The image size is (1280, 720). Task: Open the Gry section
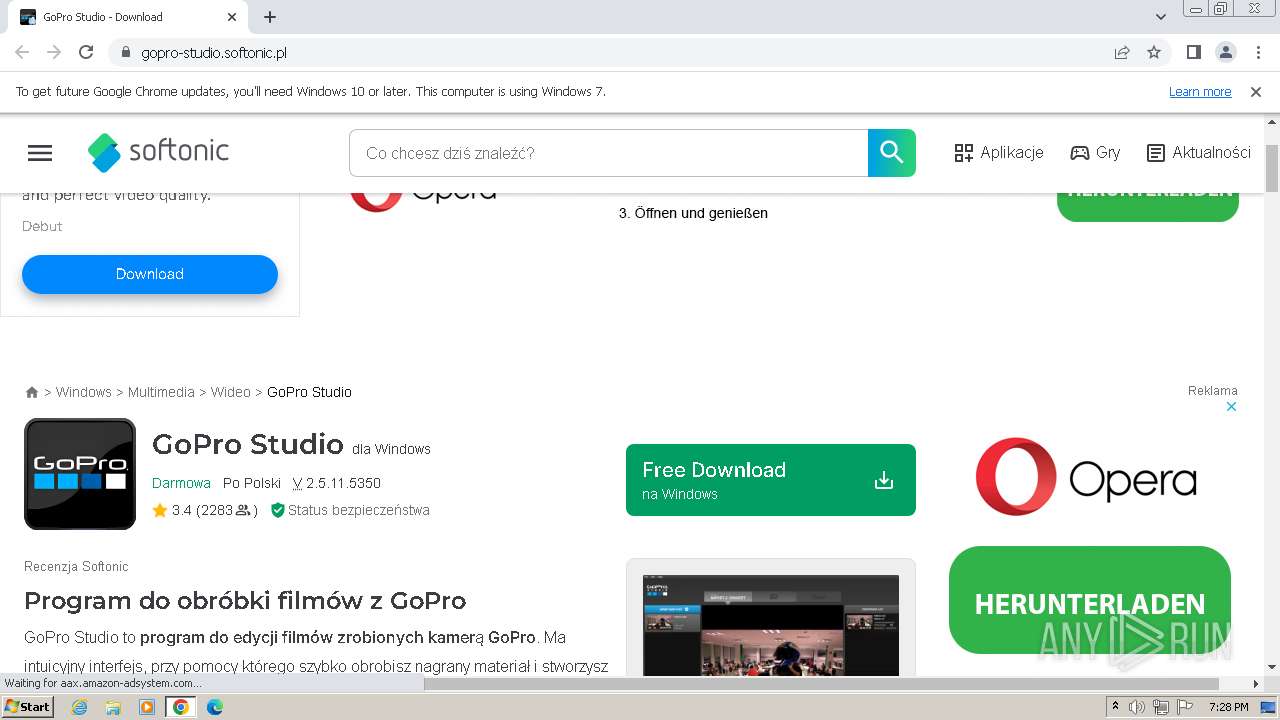pos(1095,153)
